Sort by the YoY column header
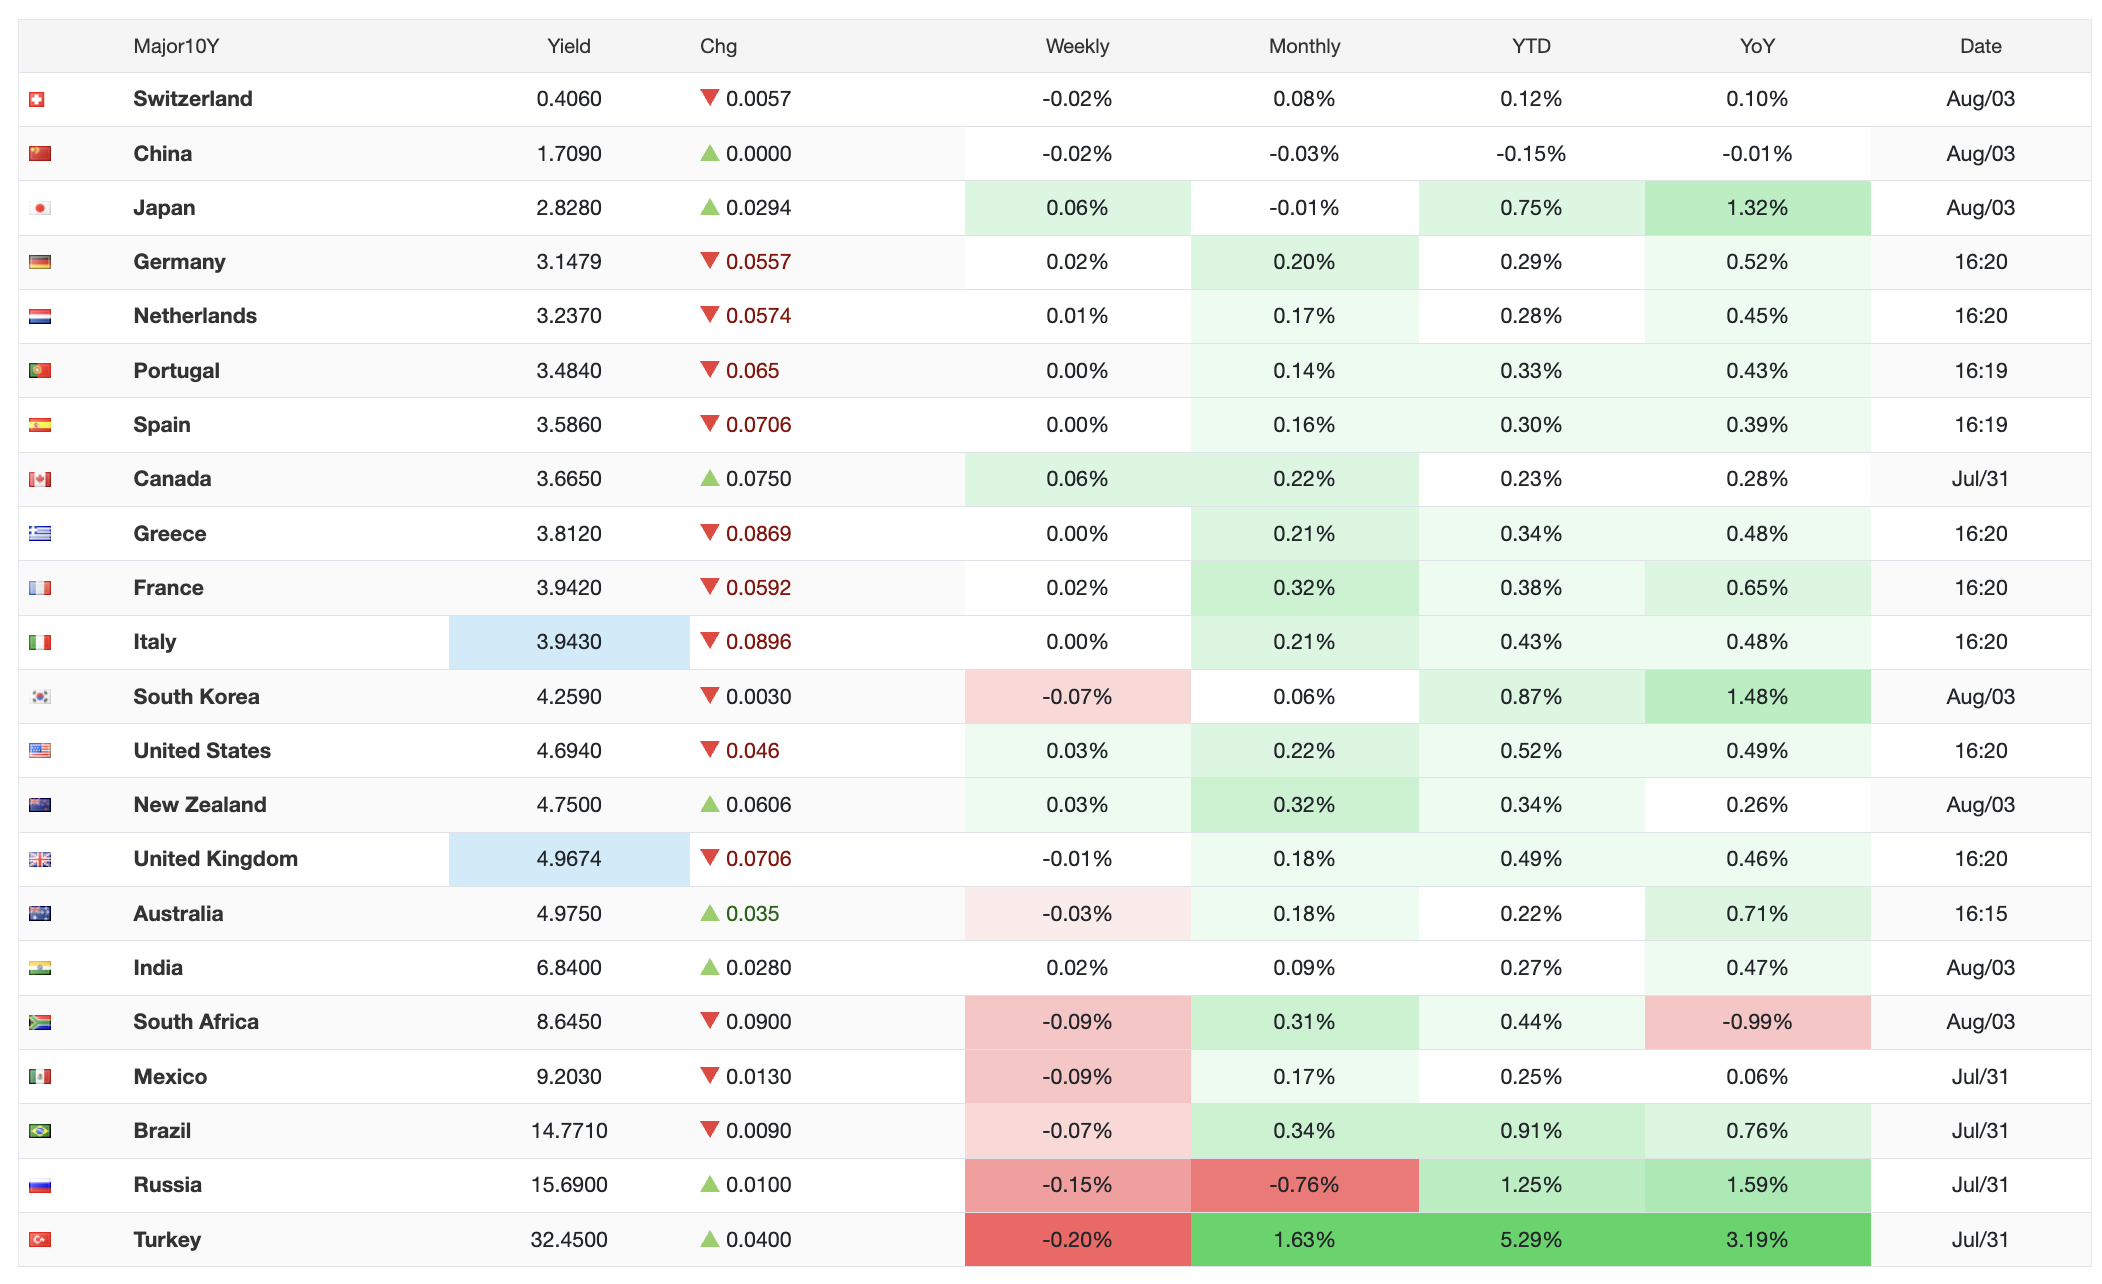The image size is (2102, 1284). [x=1757, y=46]
